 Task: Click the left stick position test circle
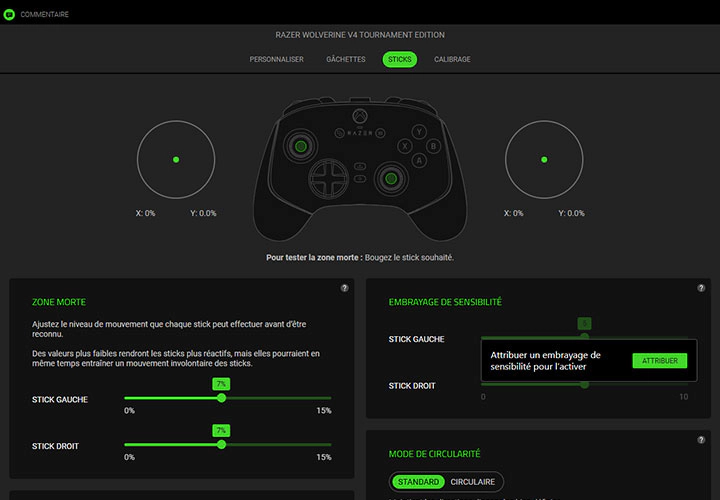click(x=176, y=160)
